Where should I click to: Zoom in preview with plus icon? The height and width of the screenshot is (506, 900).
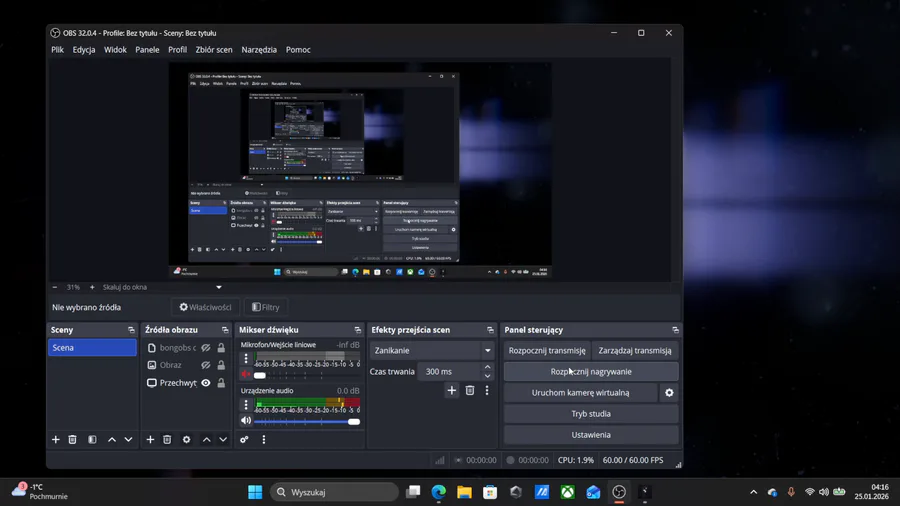92,287
